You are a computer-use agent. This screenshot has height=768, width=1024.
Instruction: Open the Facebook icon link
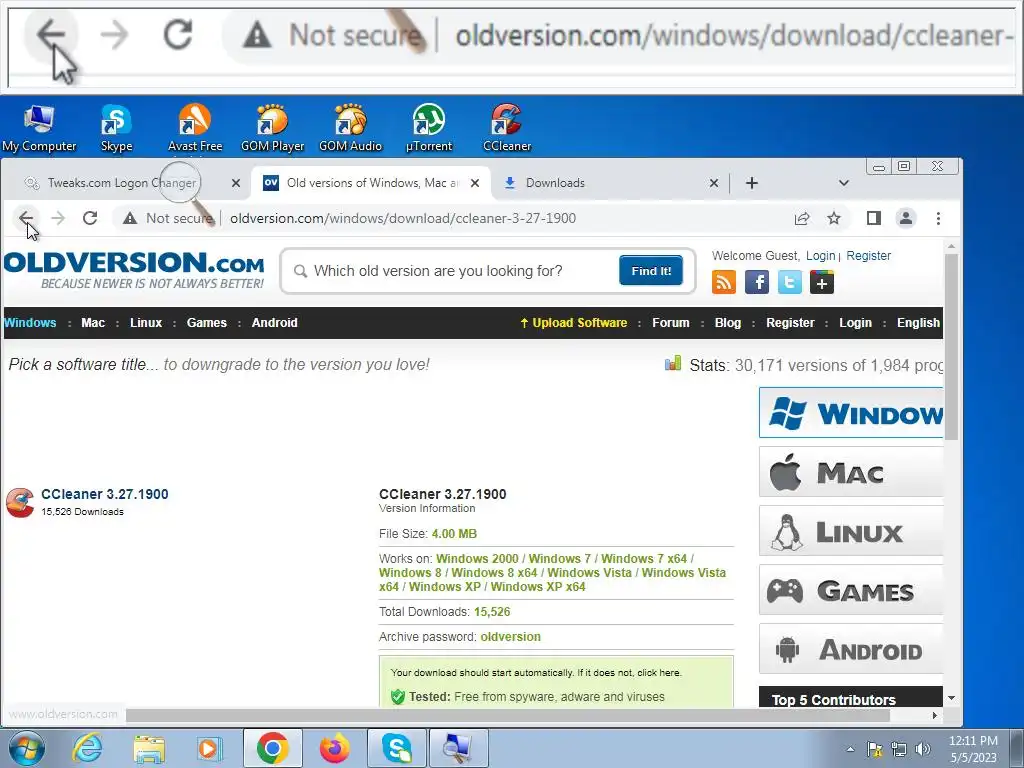point(756,282)
